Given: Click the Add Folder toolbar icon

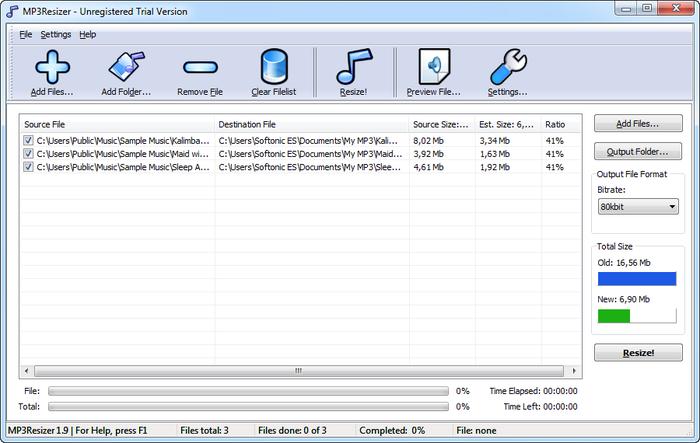Looking at the screenshot, I should 126,67.
